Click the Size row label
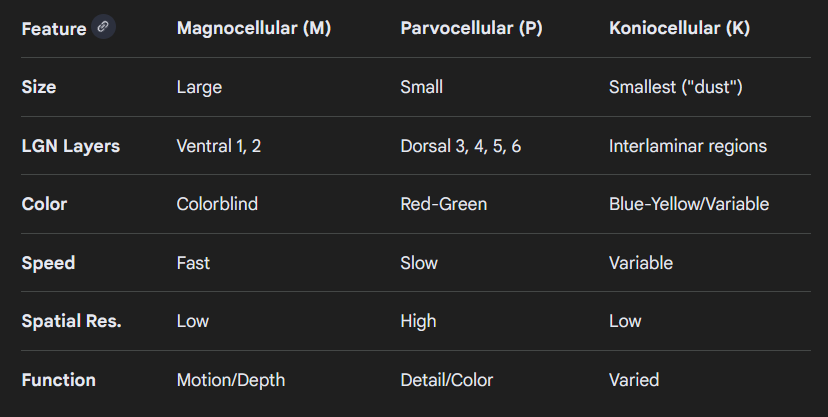This screenshot has height=417, width=828. [39, 87]
